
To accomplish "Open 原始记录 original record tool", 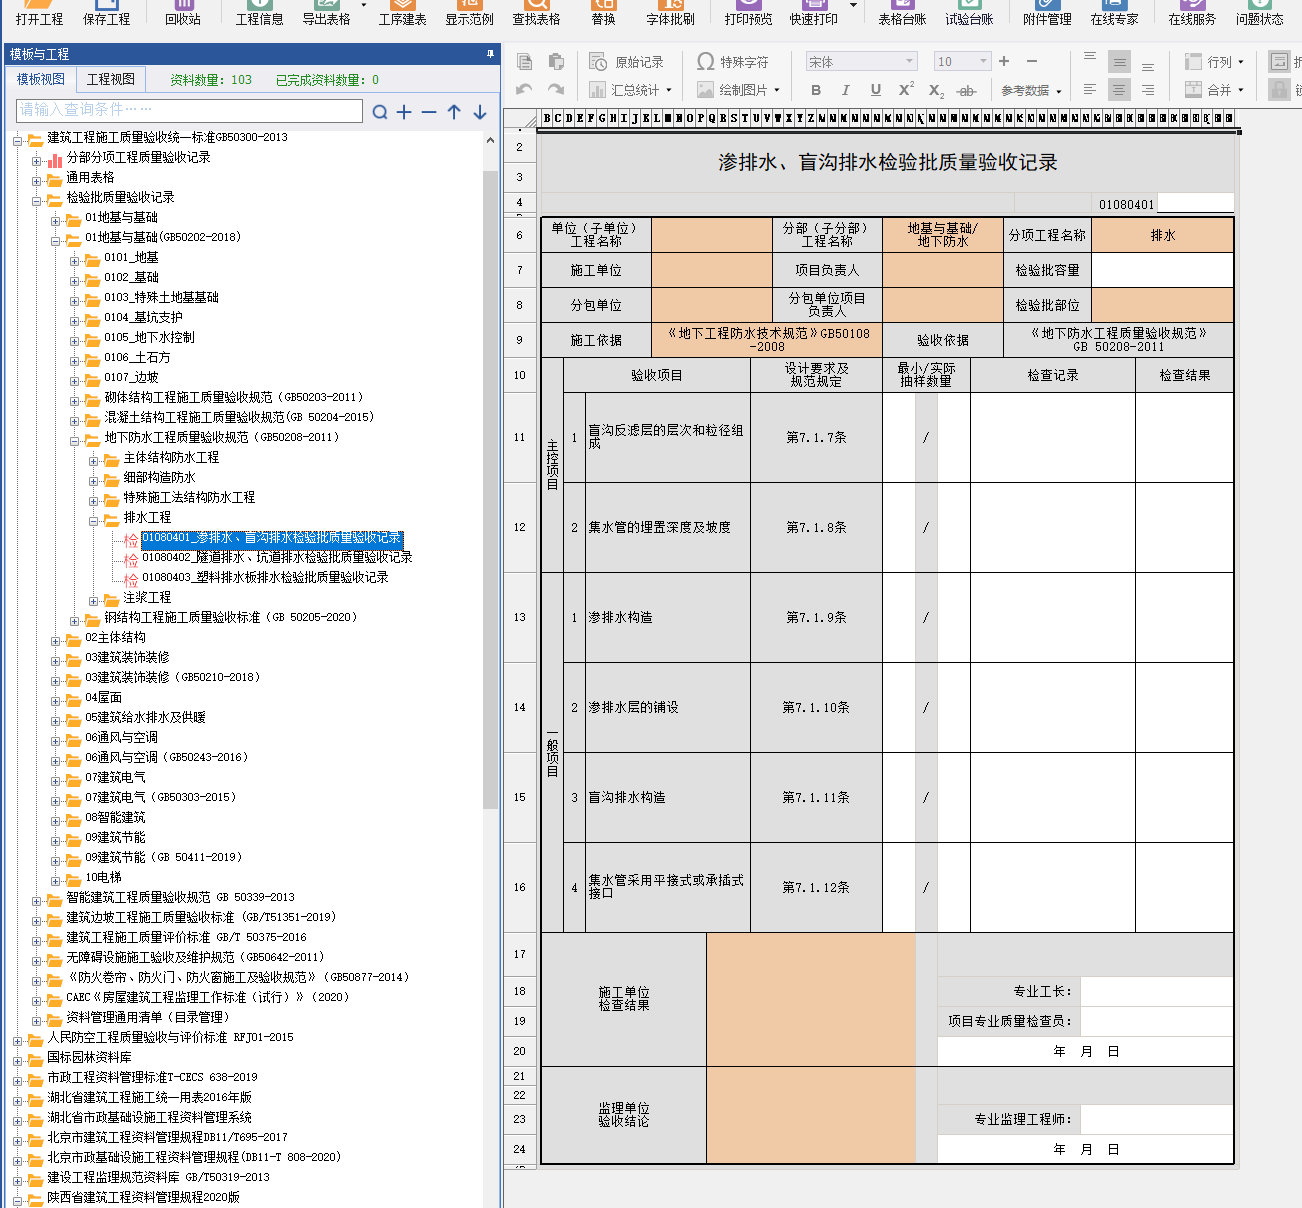I will point(626,62).
